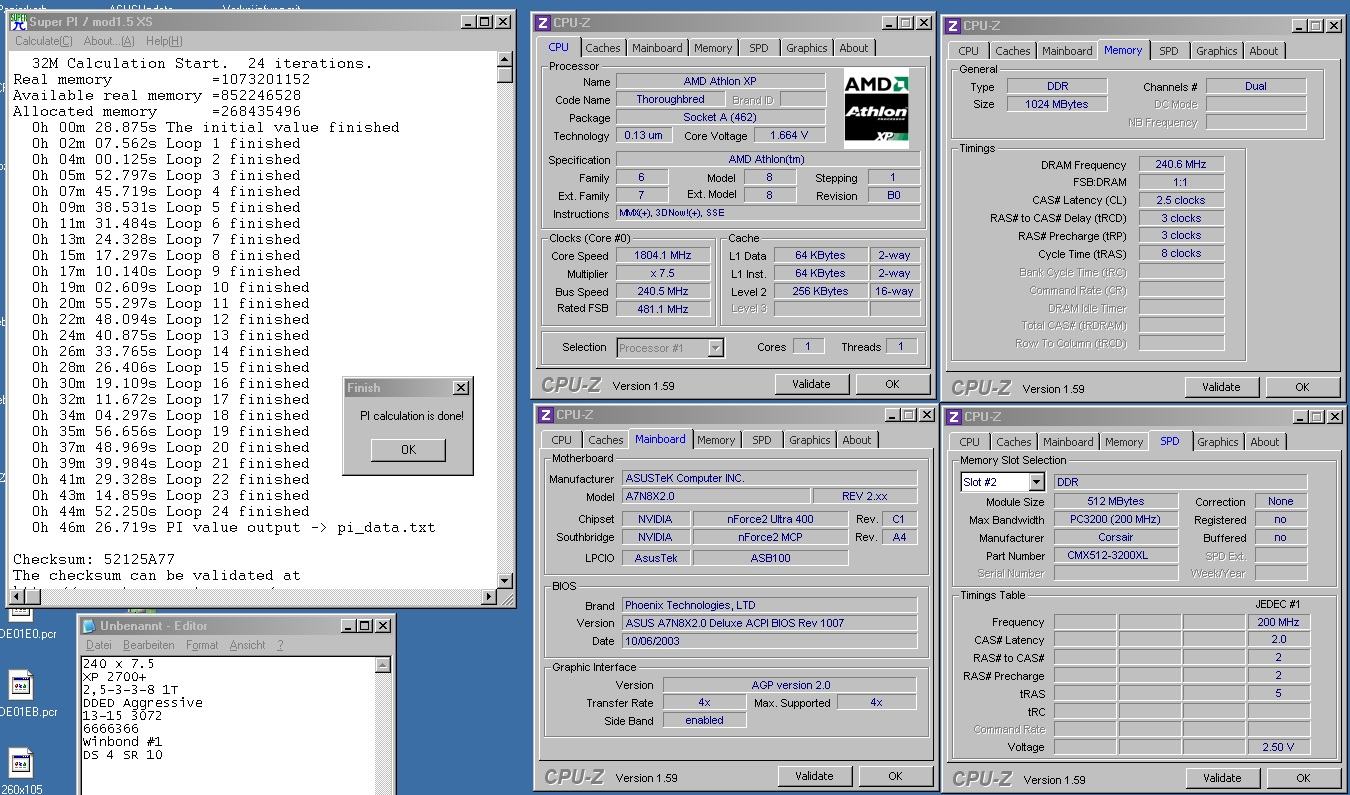Click the Super PI horizontal scrollbar right arrow
This screenshot has height=795, width=1350.
490,597
